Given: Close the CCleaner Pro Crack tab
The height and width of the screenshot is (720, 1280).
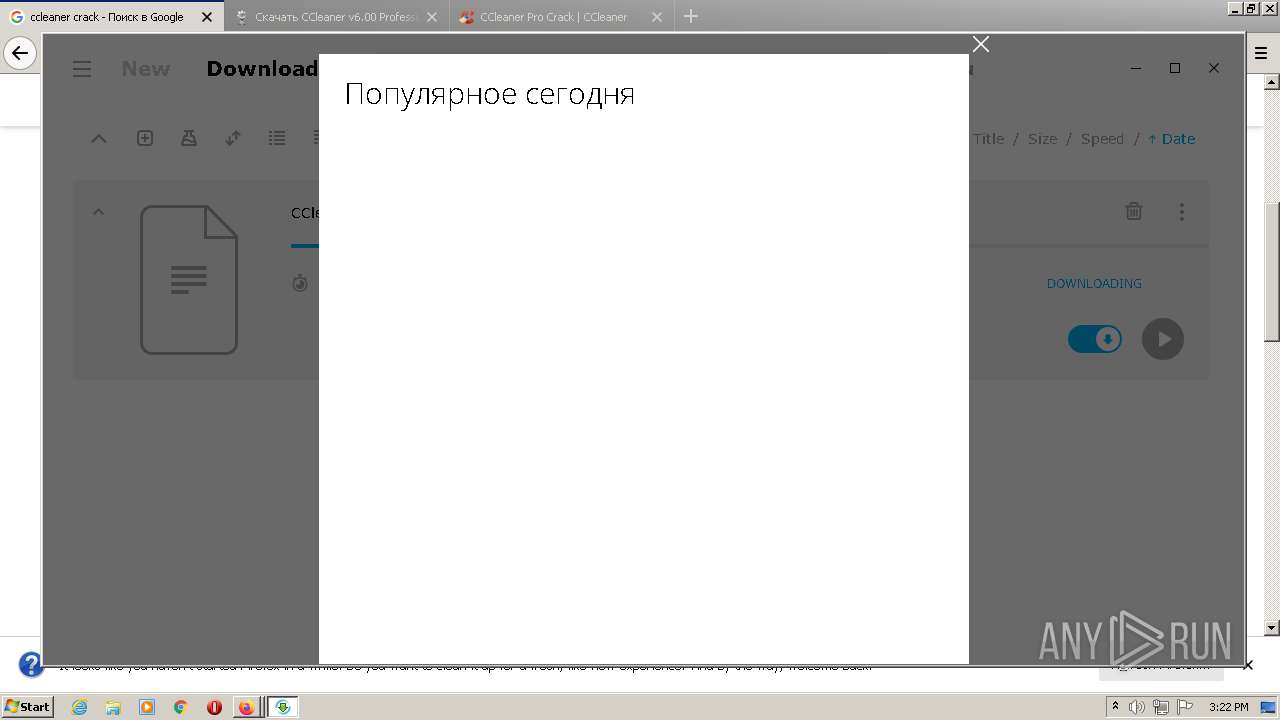Looking at the screenshot, I should coord(657,17).
